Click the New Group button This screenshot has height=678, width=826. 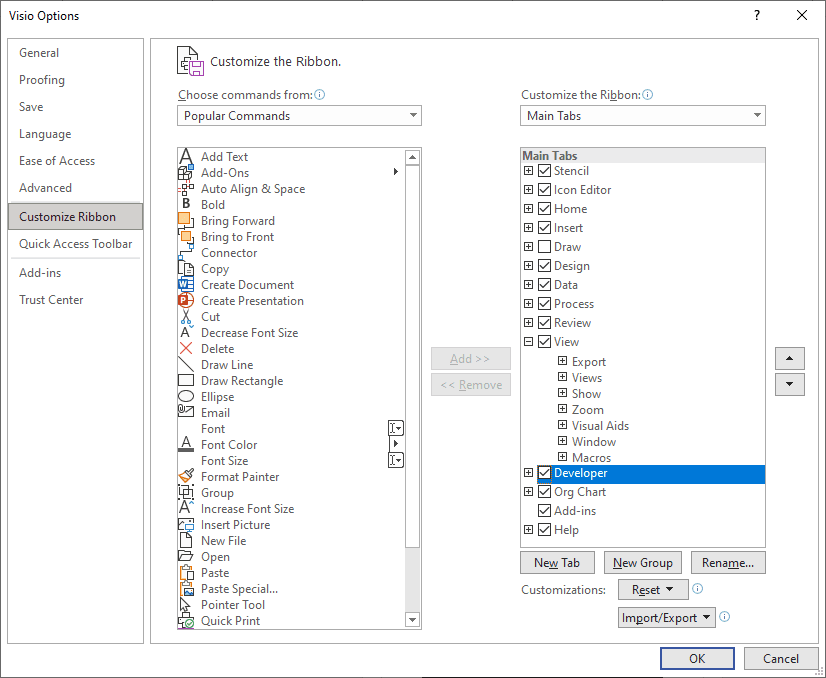click(x=643, y=563)
